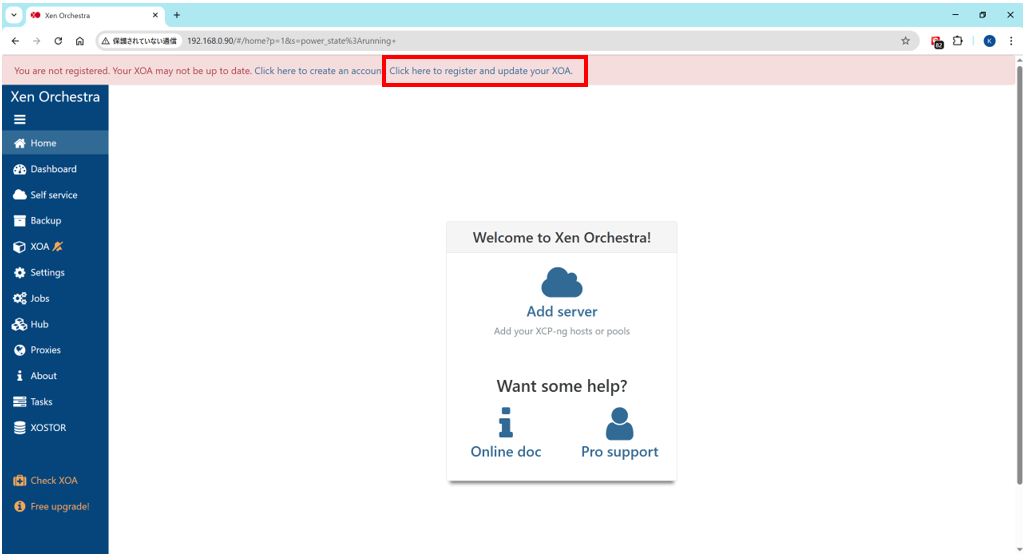Open Settings from the sidebar
The height and width of the screenshot is (556, 1023).
click(47, 273)
